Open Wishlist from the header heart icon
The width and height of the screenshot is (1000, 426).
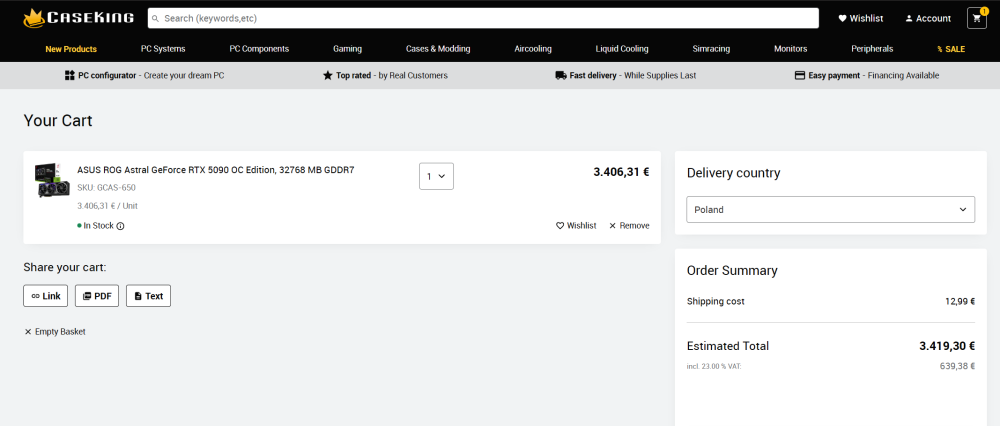click(860, 18)
